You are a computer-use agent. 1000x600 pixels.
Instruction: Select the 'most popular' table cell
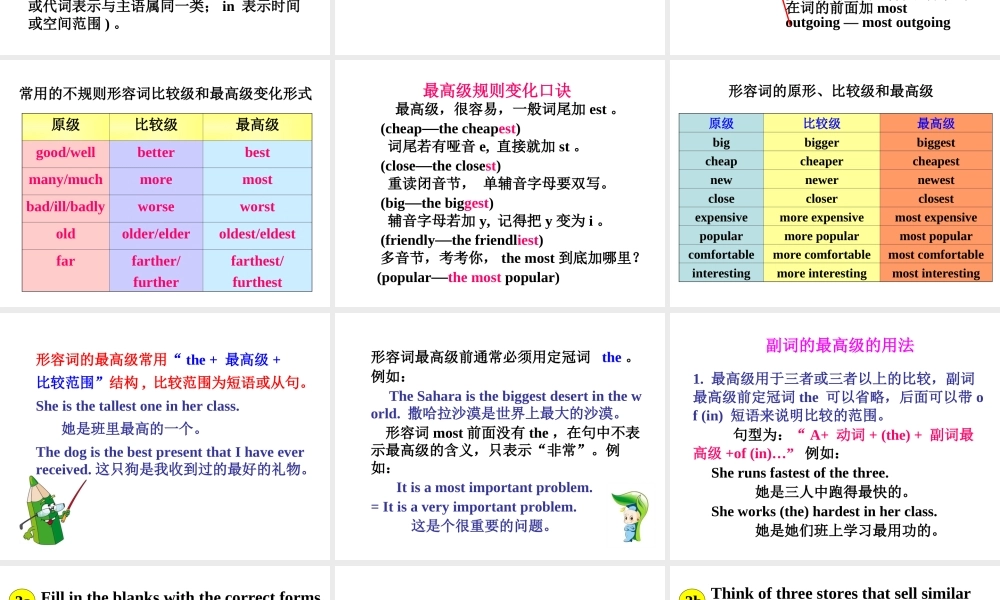pos(936,235)
